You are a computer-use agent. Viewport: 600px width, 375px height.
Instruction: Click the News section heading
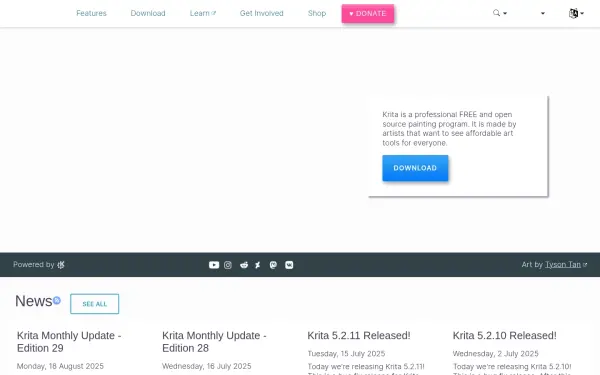pos(34,301)
